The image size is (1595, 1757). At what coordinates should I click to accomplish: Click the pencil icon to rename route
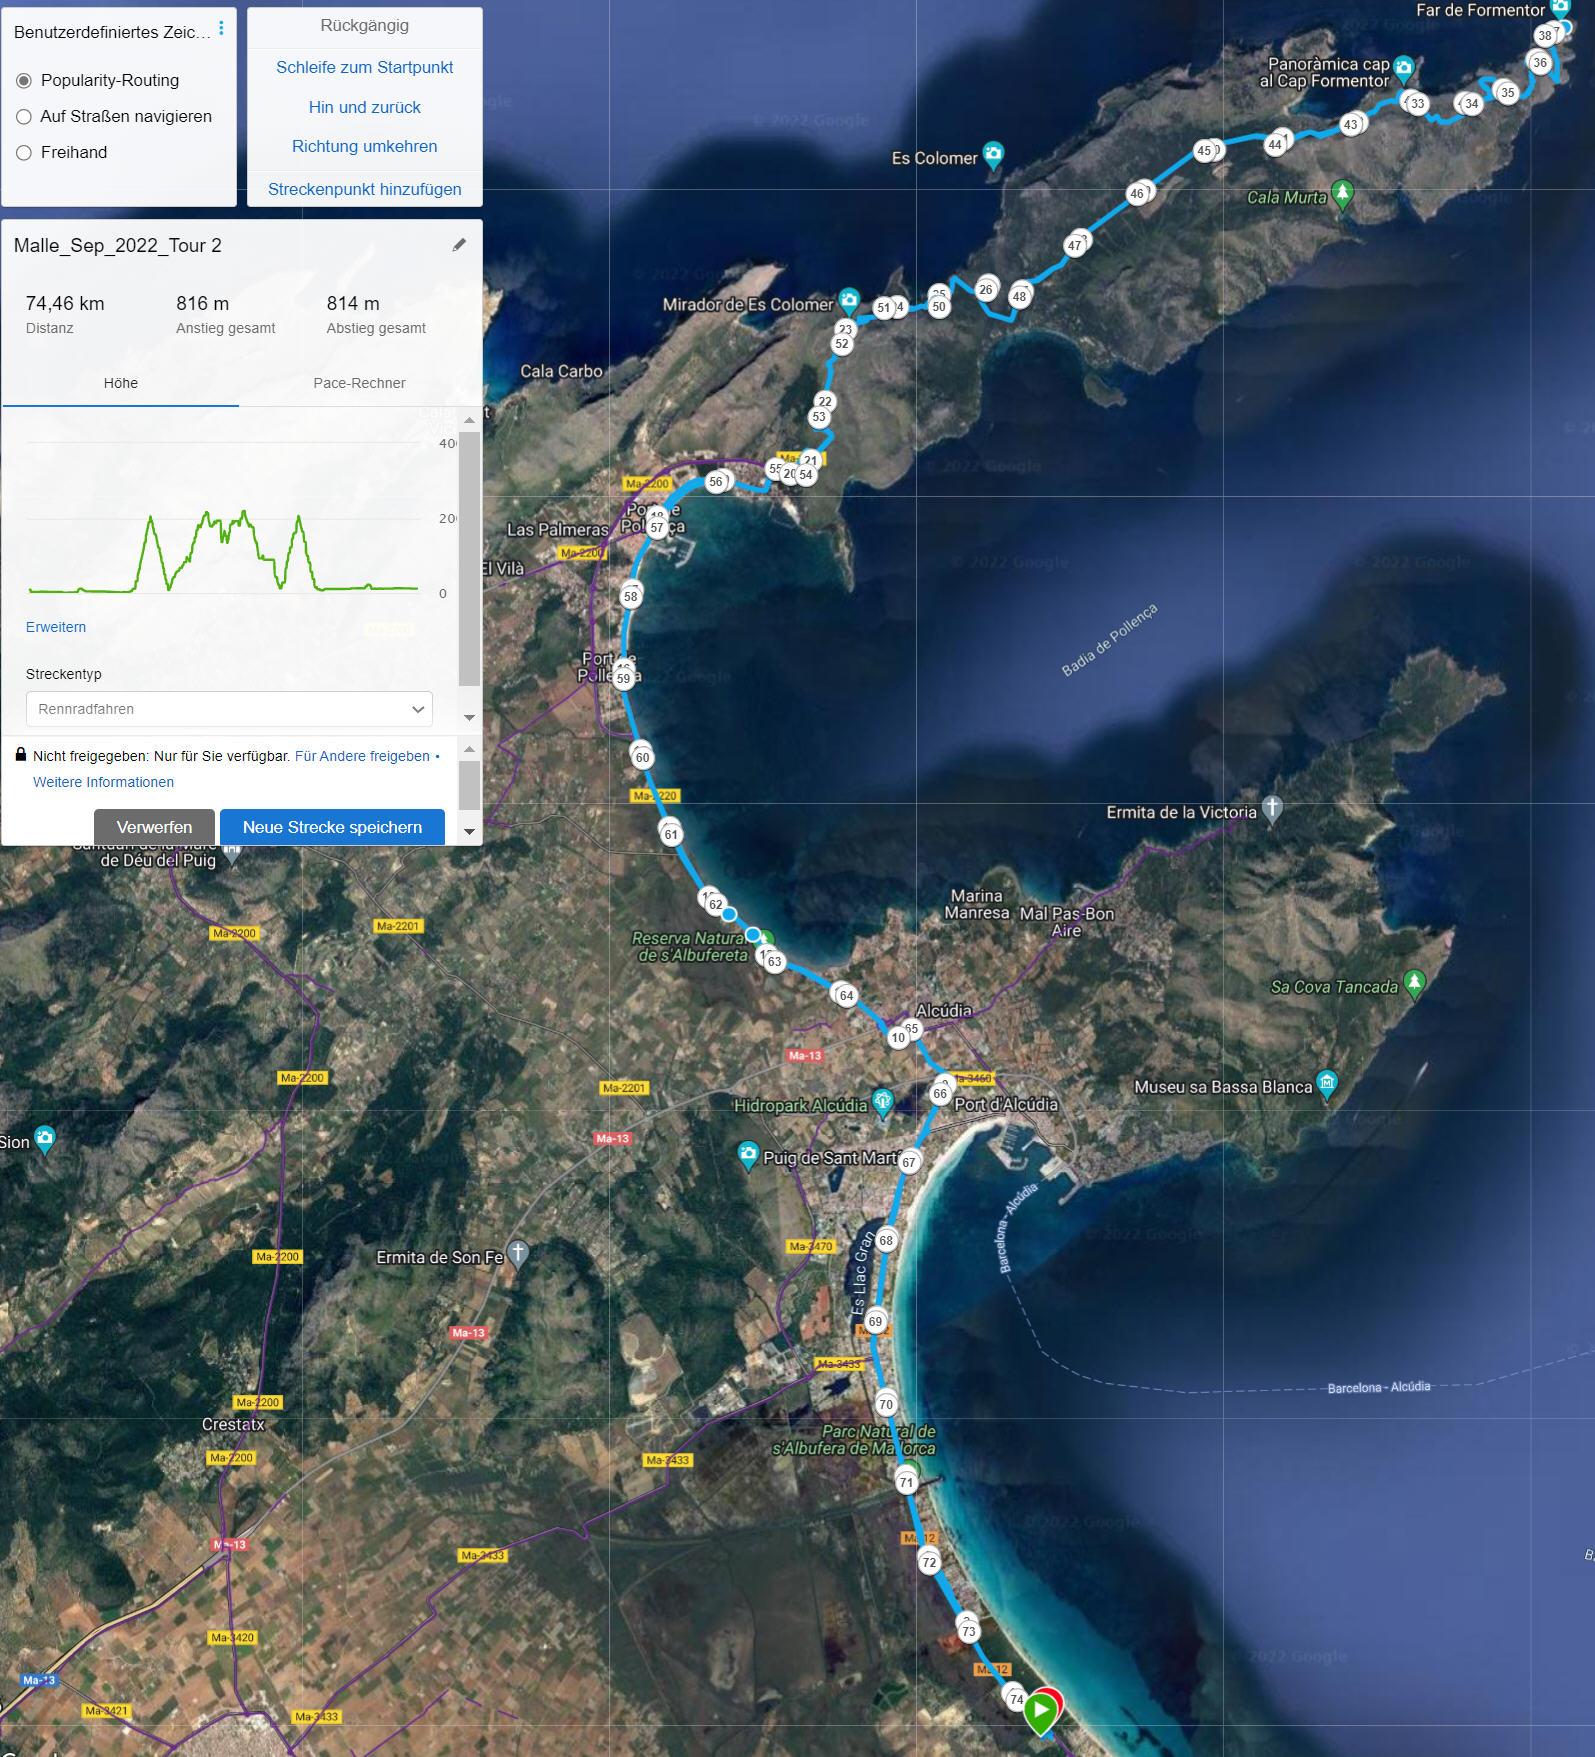click(x=459, y=245)
